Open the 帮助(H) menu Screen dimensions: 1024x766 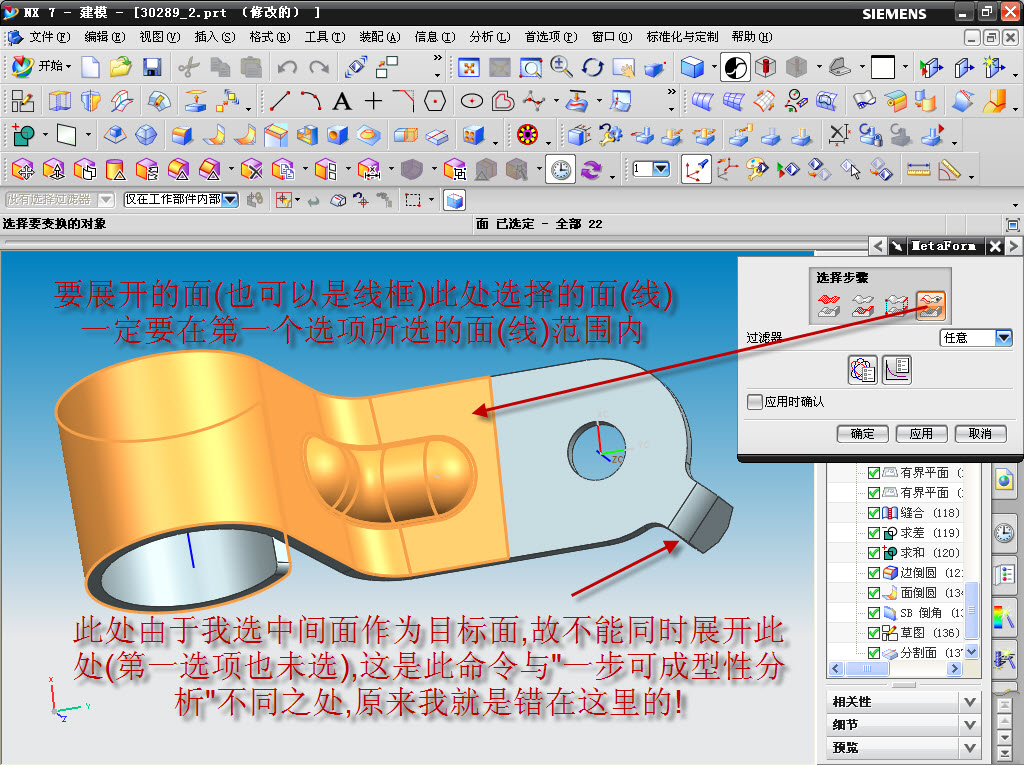pos(752,37)
